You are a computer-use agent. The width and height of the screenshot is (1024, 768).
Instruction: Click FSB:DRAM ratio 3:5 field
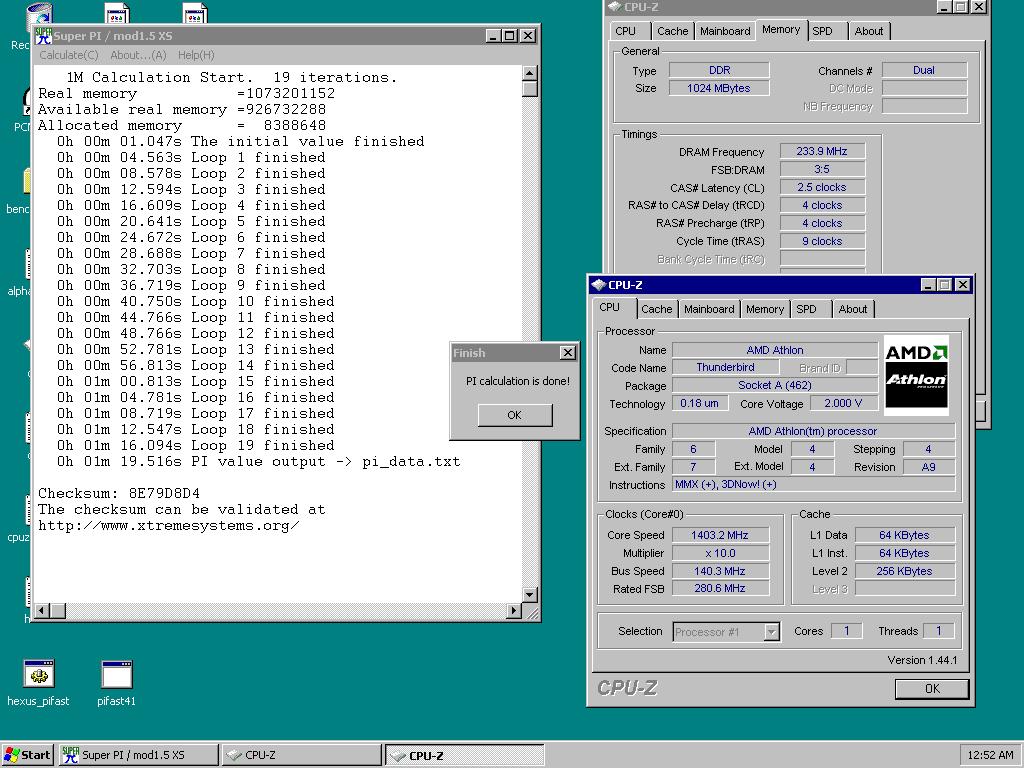point(822,169)
